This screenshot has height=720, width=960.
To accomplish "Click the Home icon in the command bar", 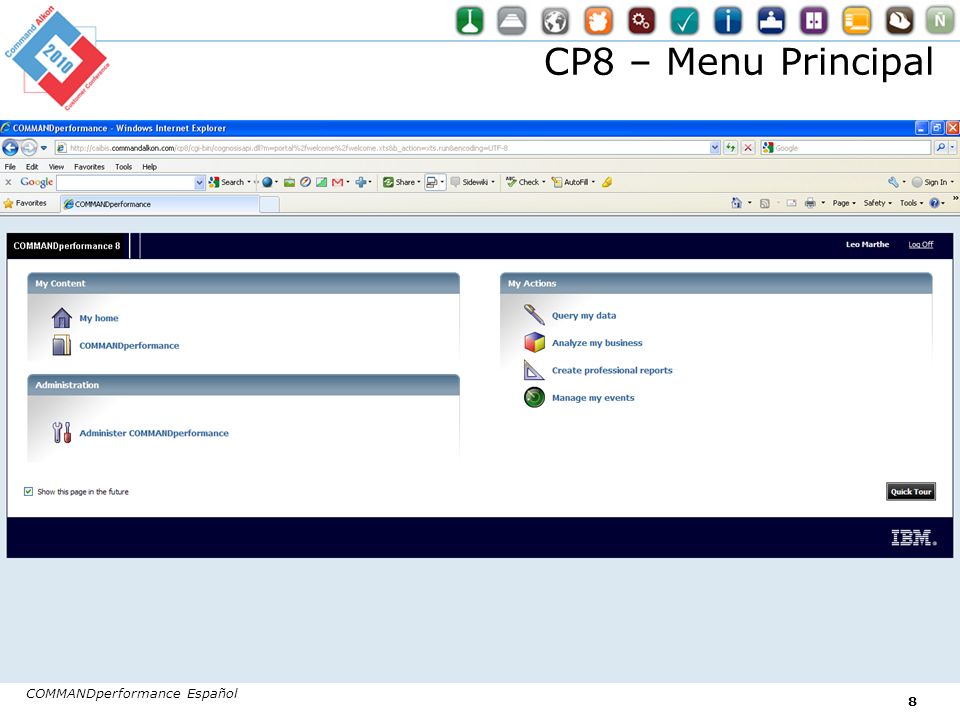I will pos(737,203).
